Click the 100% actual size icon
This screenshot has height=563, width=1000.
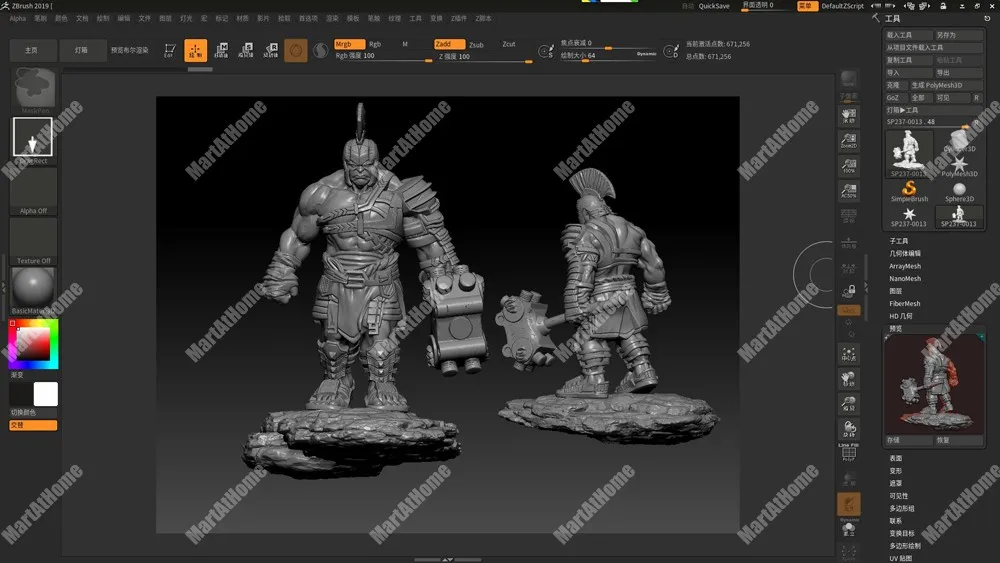[x=848, y=166]
